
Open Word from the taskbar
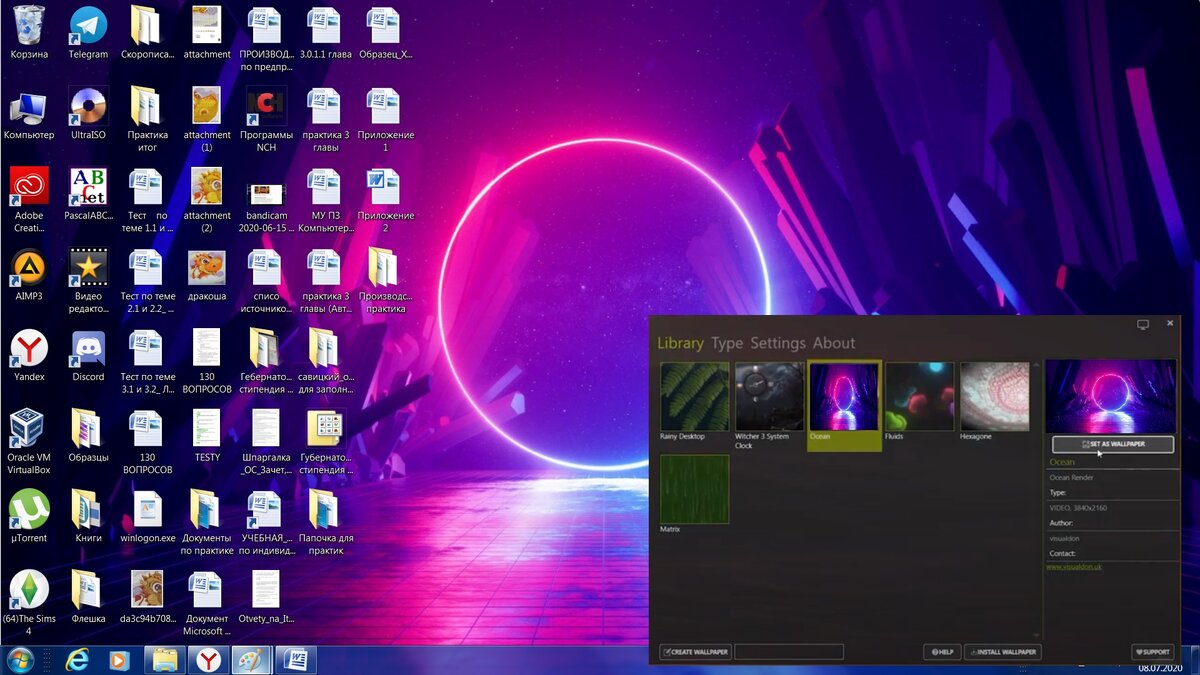[296, 660]
